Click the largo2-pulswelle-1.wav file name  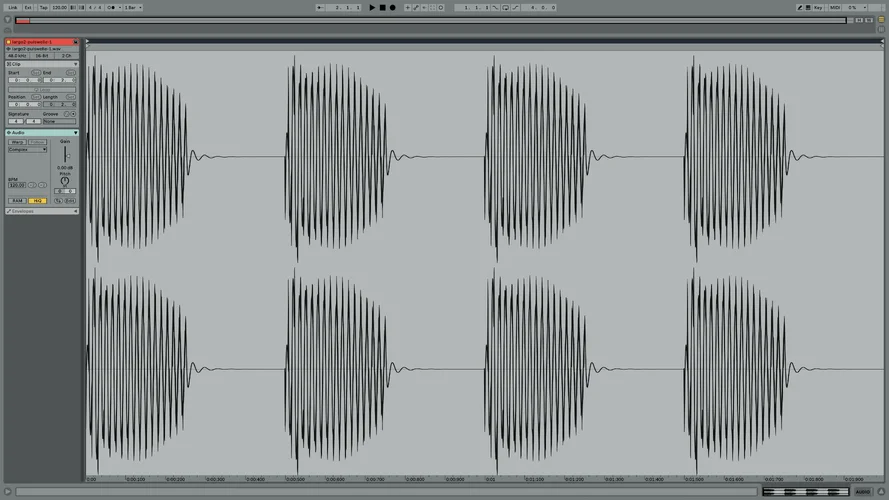point(36,49)
